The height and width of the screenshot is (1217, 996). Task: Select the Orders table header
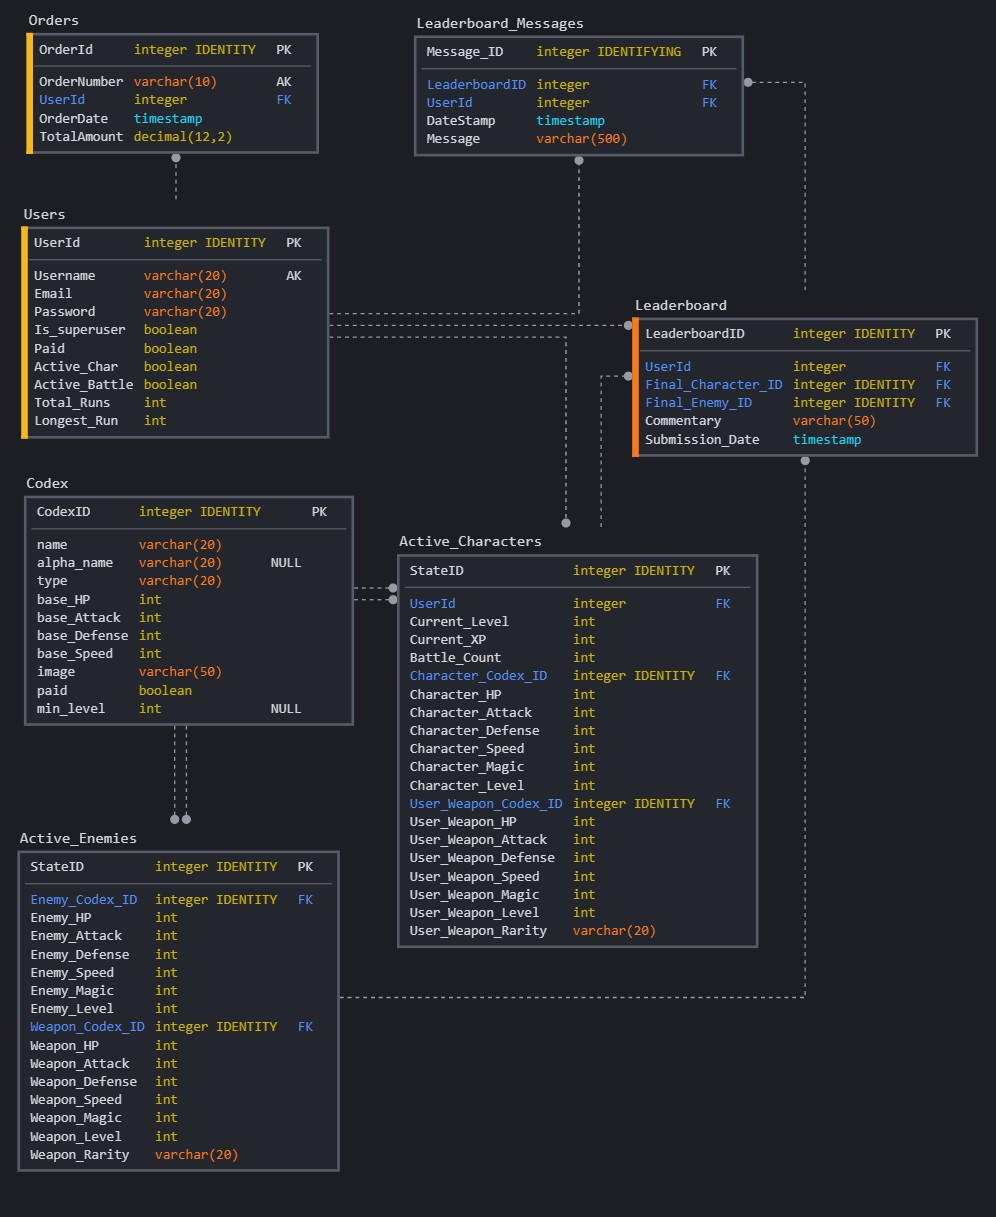53,20
